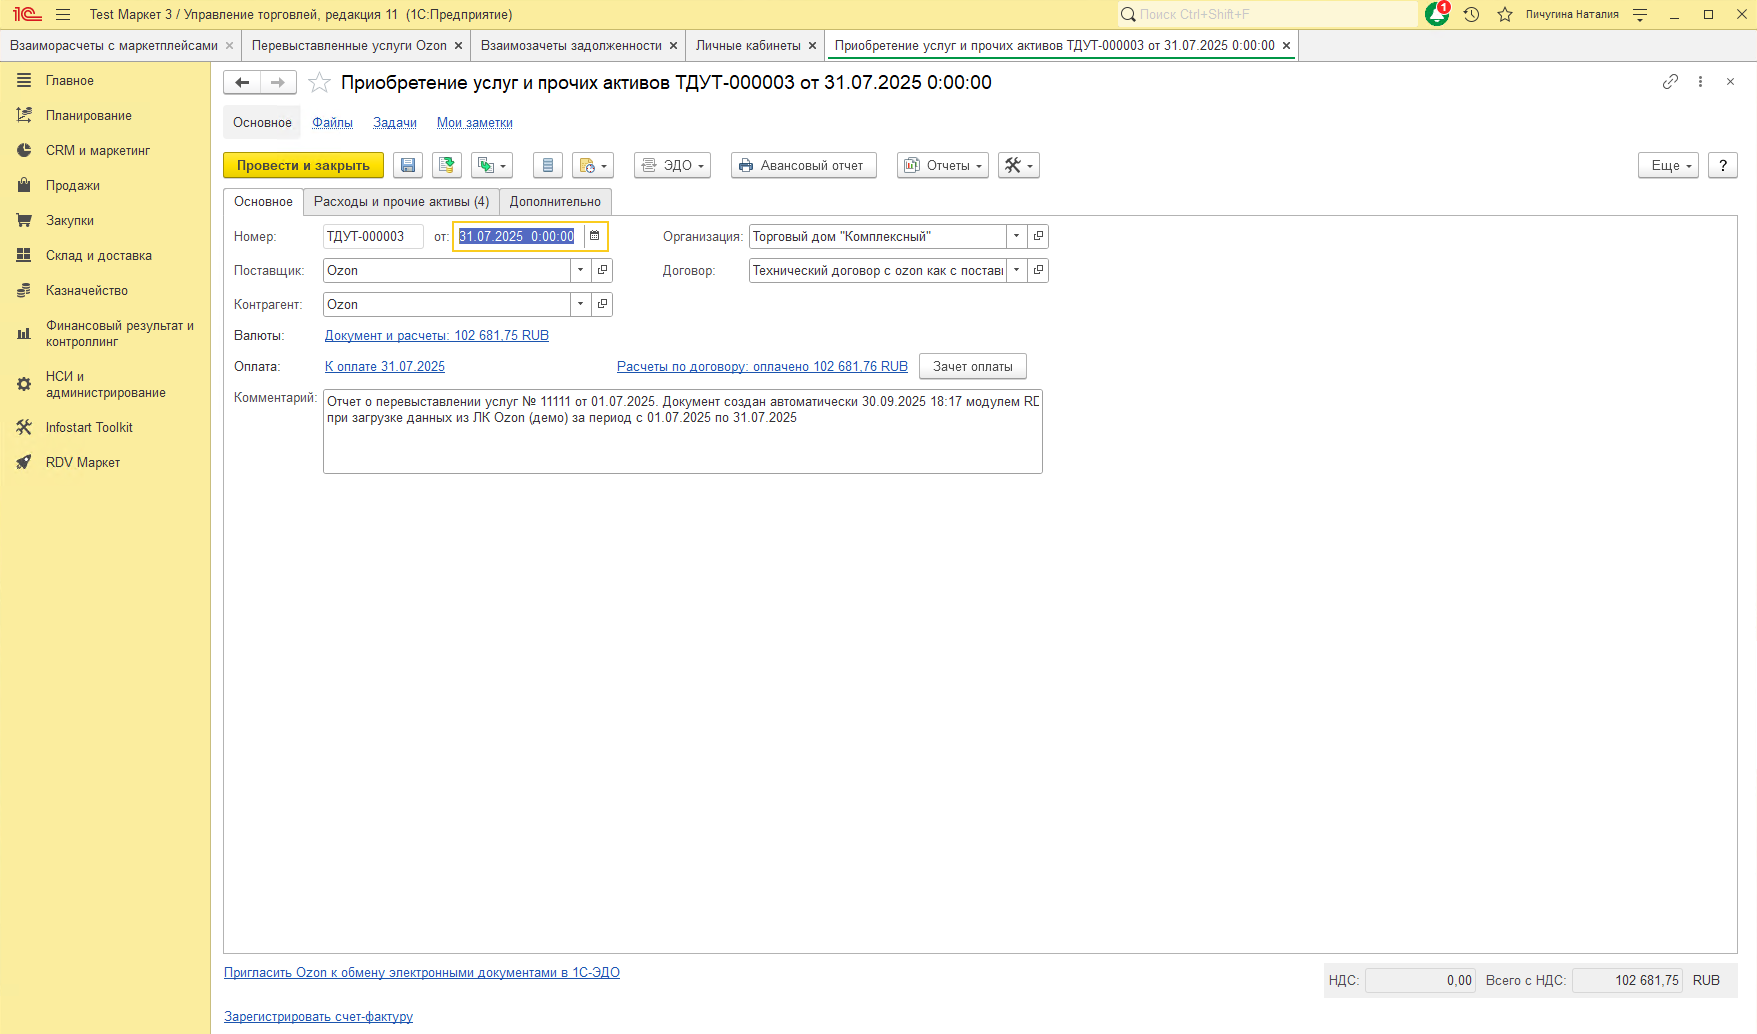Expand the create-based-on dropdown button
This screenshot has height=1034, width=1757.
click(492, 165)
